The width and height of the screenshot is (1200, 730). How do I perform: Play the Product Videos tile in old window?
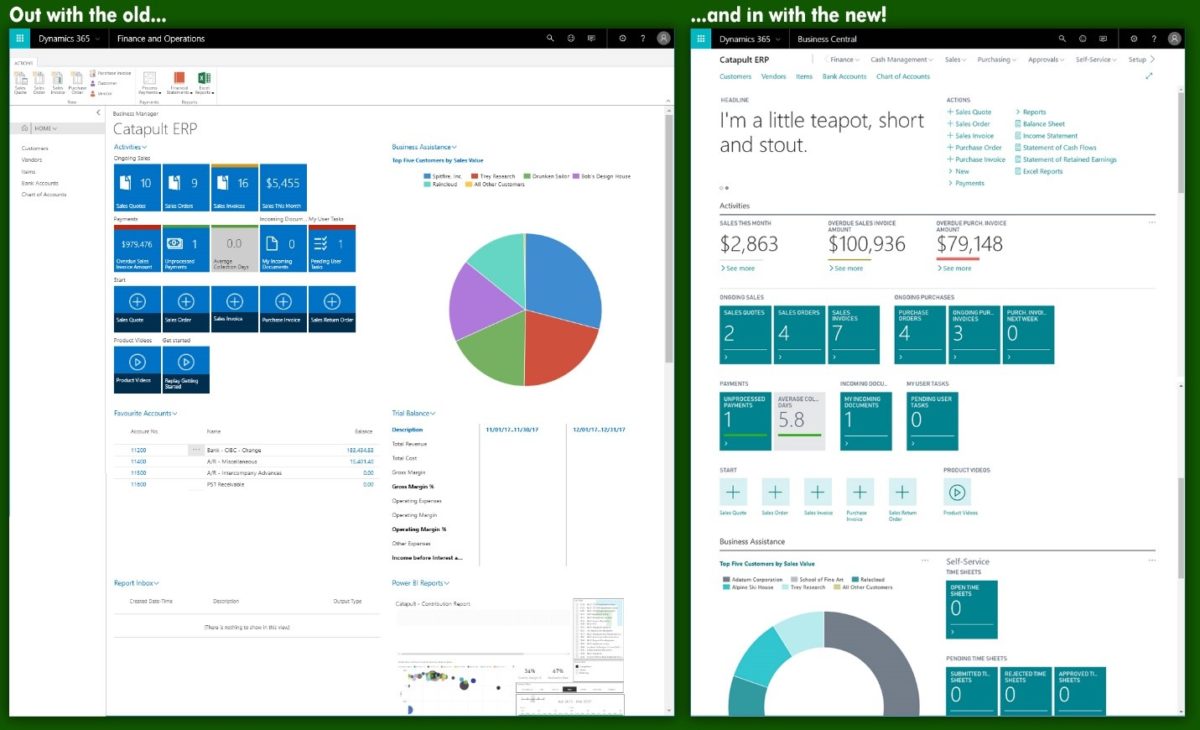click(x=138, y=370)
